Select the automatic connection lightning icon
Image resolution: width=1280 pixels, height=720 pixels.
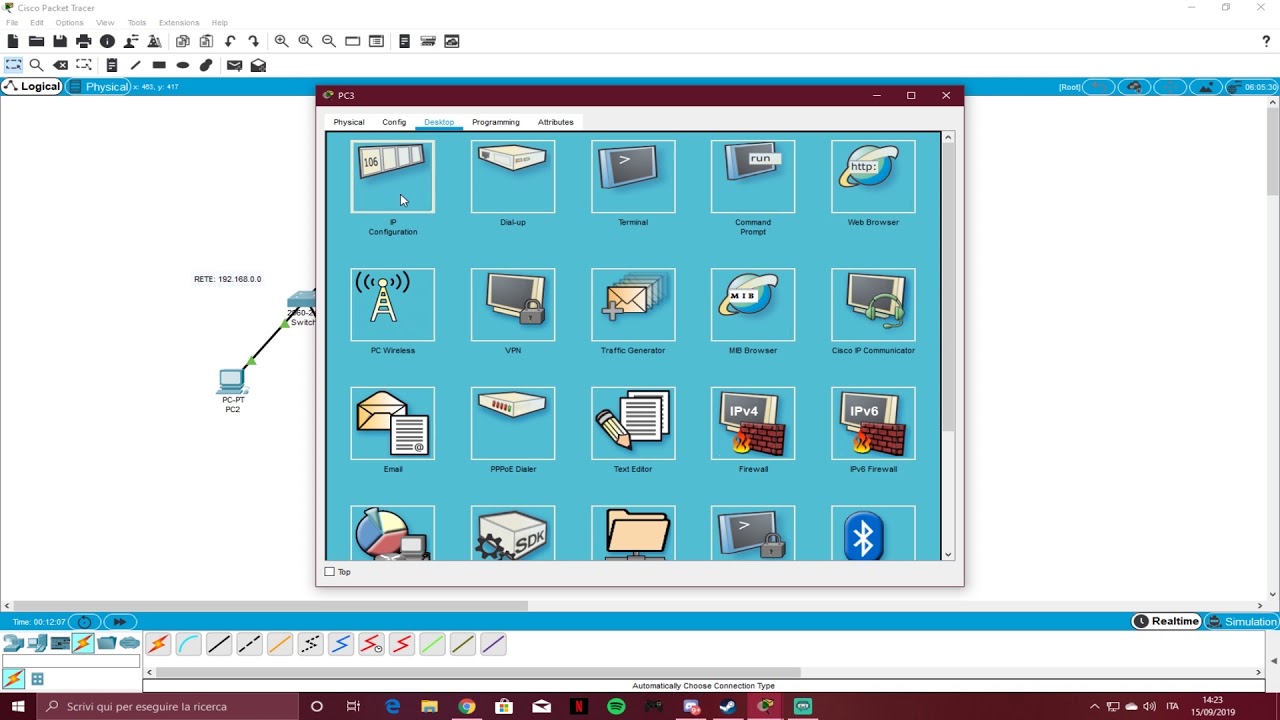(x=157, y=645)
